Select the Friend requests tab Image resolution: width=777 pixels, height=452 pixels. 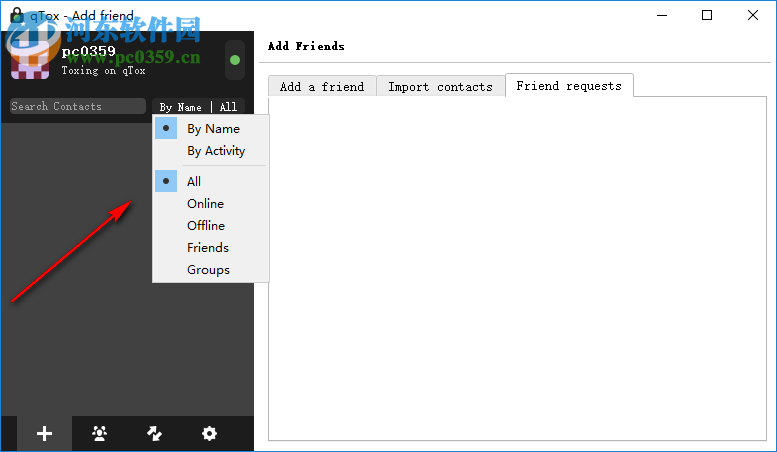[569, 85]
